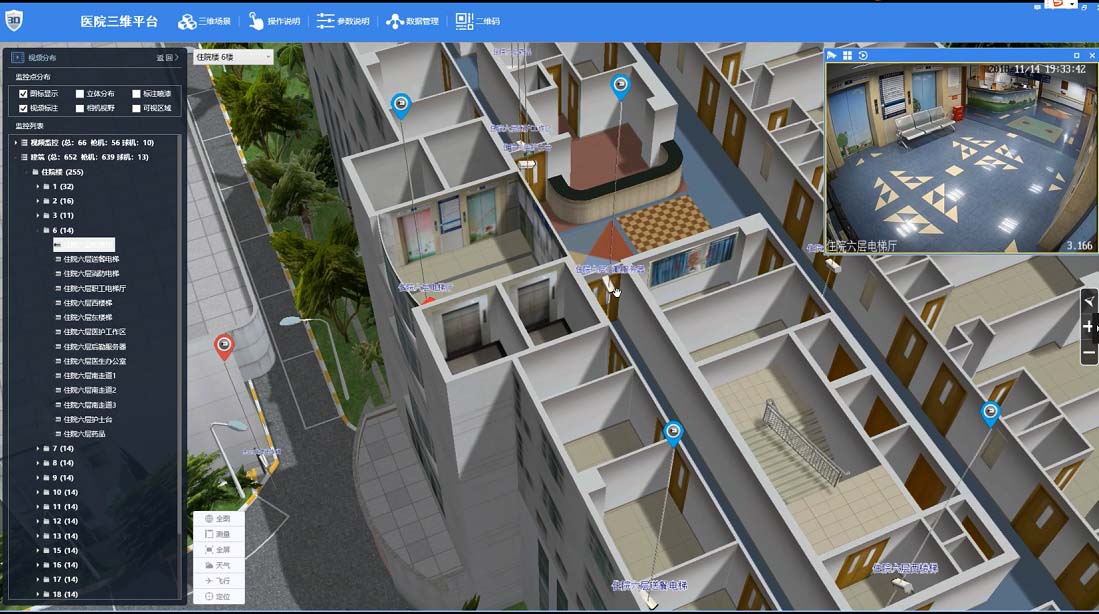The width and height of the screenshot is (1099, 614).
Task: Click the compass navigation arrow icon
Action: [1089, 301]
